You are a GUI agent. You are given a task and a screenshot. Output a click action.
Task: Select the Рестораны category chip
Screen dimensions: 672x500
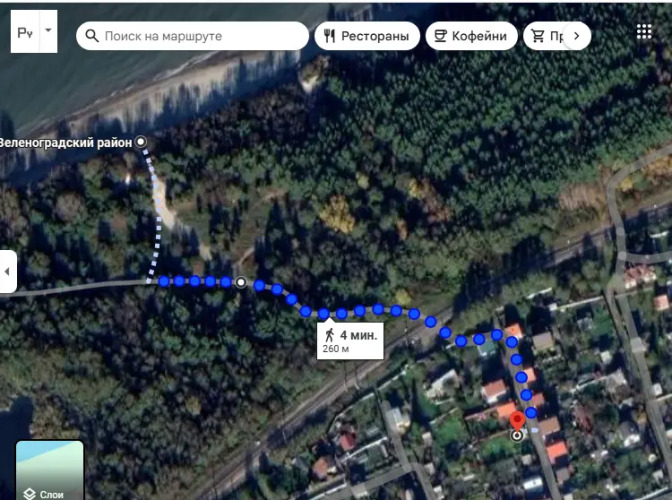367,36
